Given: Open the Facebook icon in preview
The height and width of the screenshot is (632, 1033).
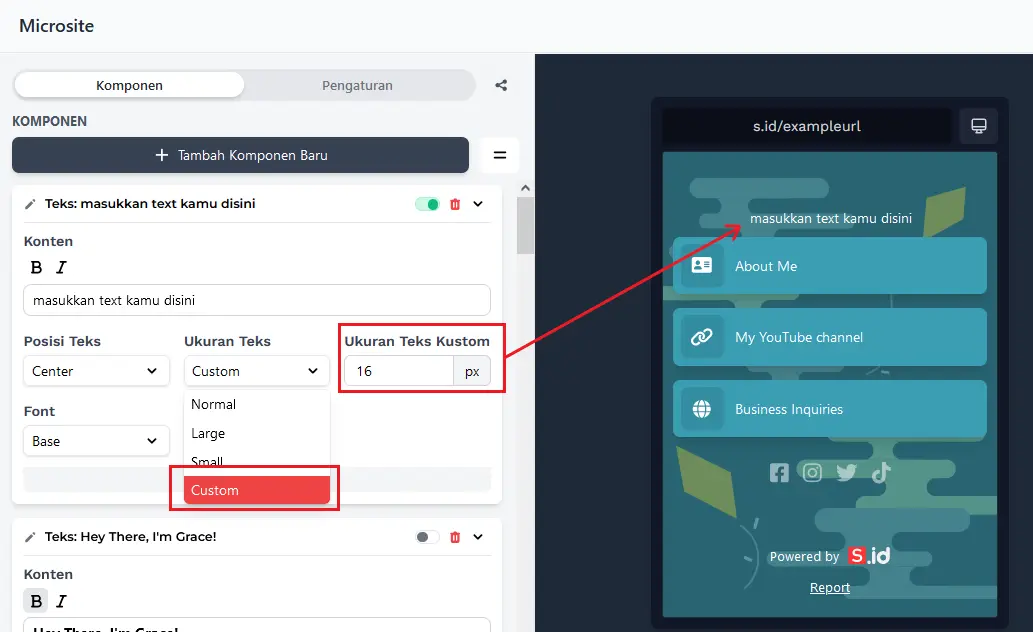Looking at the screenshot, I should 779,473.
